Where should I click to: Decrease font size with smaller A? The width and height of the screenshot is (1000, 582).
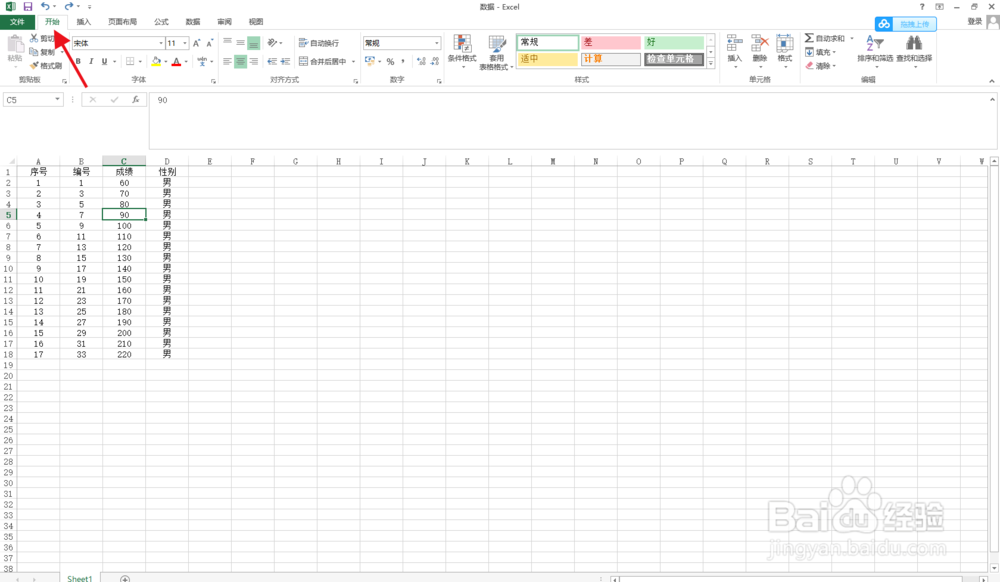[209, 43]
